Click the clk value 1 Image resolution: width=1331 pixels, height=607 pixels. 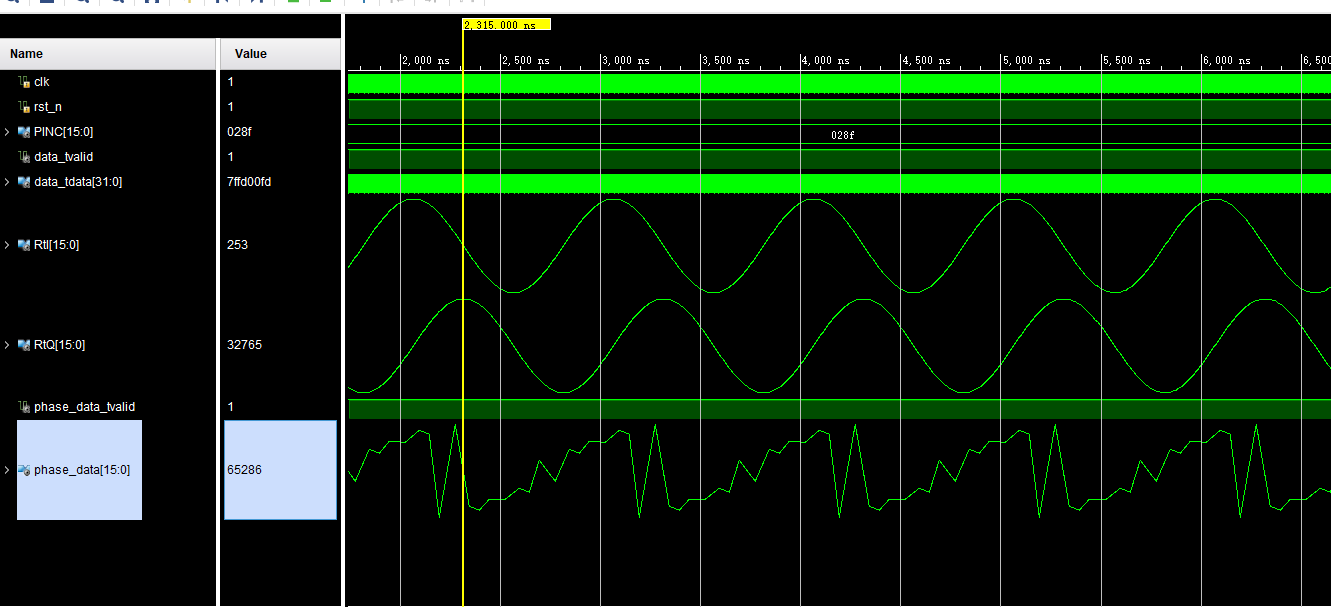point(231,82)
